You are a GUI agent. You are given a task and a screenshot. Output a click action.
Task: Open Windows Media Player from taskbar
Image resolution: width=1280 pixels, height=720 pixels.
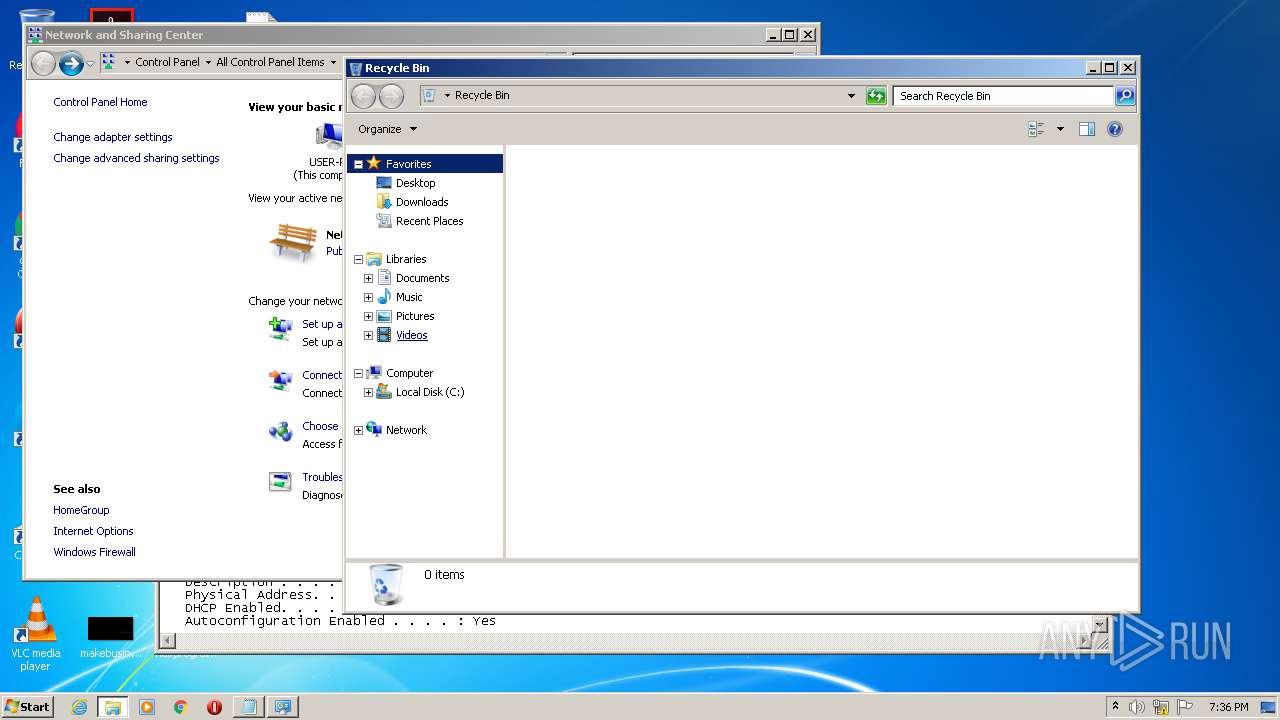tap(147, 707)
